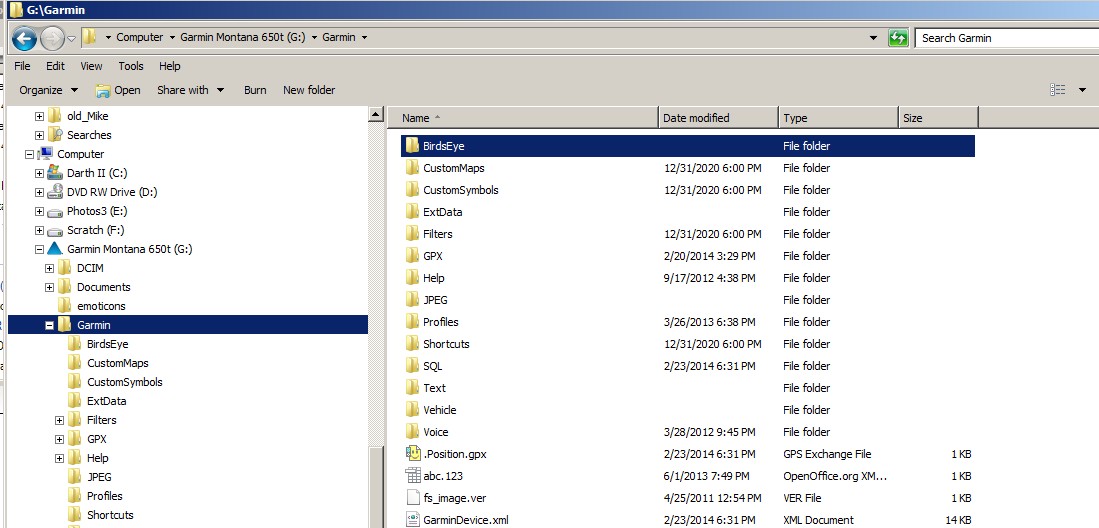Screen dimensions: 1099x528
Task: Click the BirdsEye folder icon in file list
Action: pyautogui.click(x=412, y=146)
